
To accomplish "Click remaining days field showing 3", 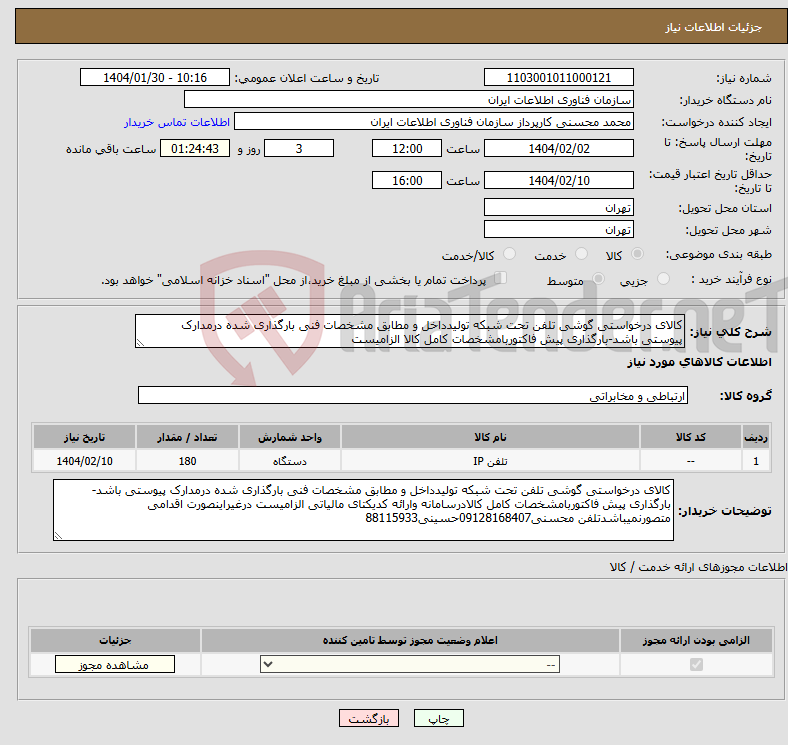I will pos(299,148).
